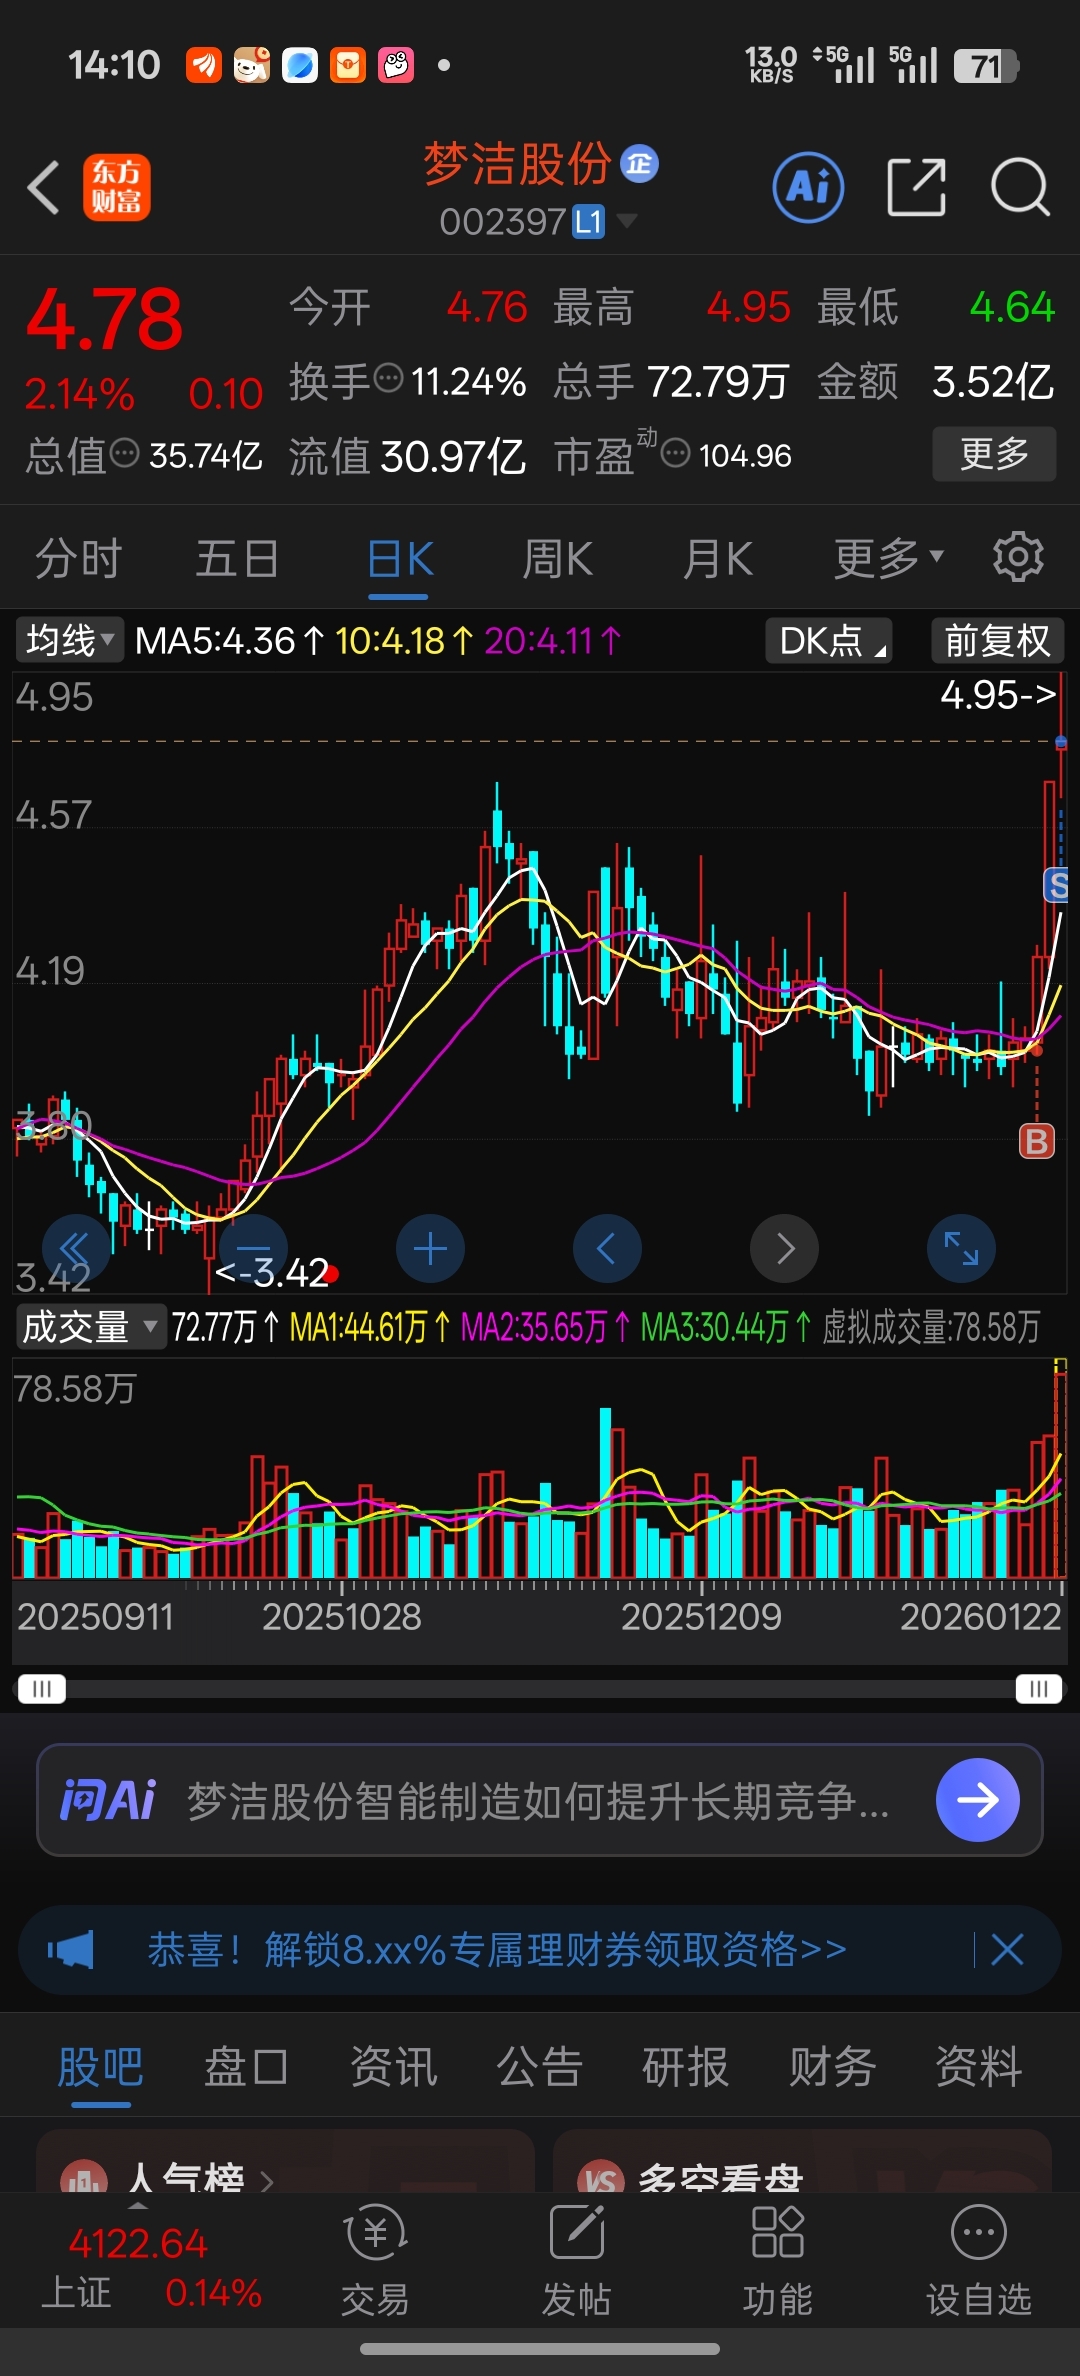Open the 更多 period dropdown

point(889,558)
